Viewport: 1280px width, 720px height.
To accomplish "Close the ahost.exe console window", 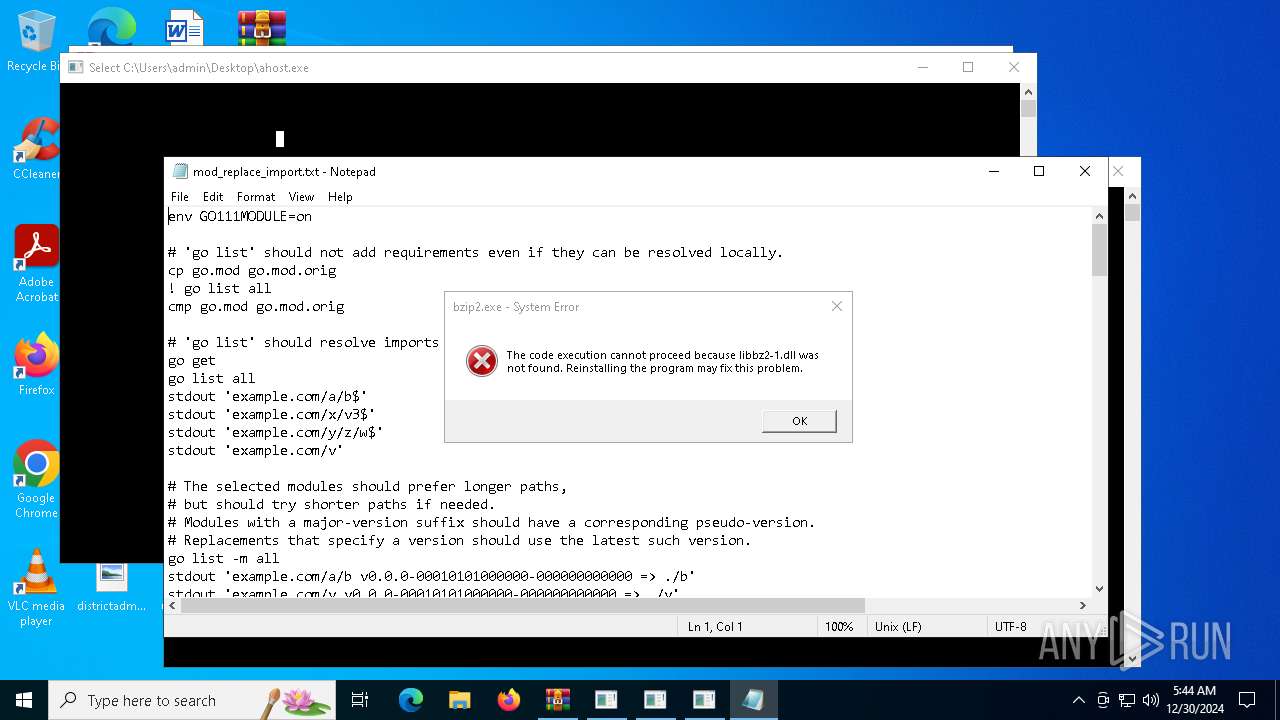I will click(x=1014, y=67).
